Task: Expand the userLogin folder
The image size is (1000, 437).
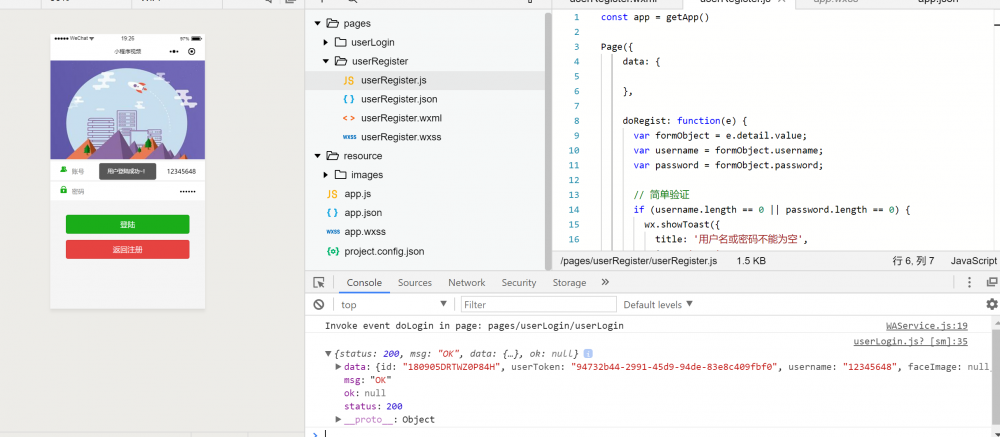Action: [326, 42]
